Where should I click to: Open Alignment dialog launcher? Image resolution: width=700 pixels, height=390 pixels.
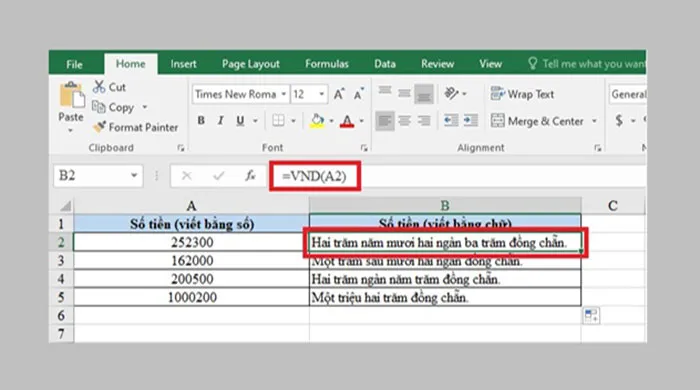(x=598, y=148)
